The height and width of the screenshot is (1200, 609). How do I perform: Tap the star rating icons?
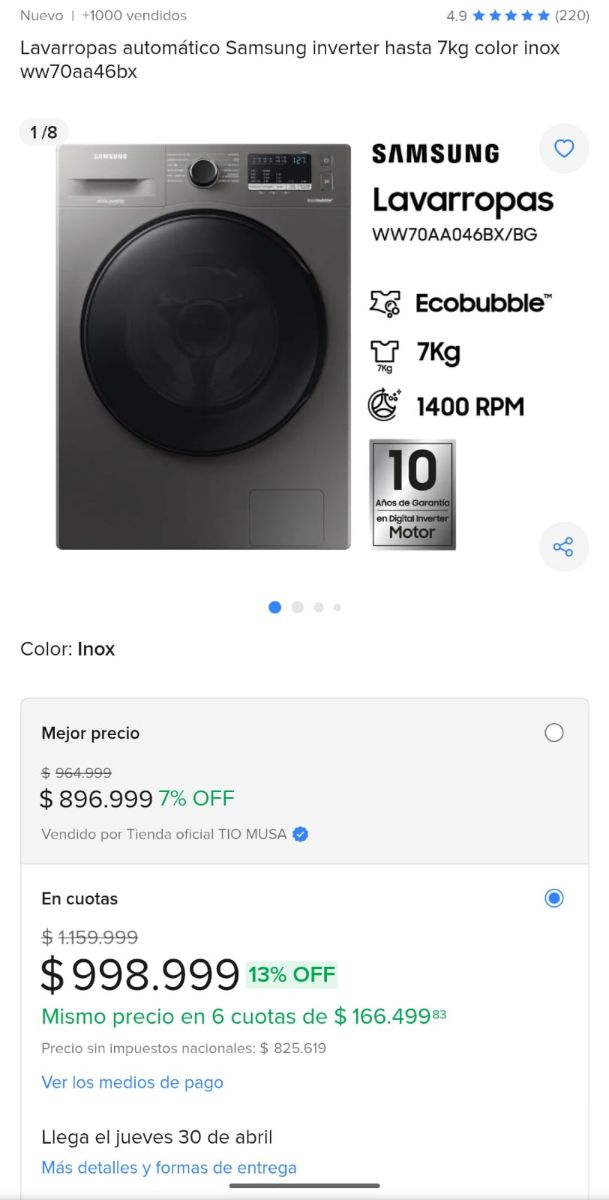click(511, 16)
